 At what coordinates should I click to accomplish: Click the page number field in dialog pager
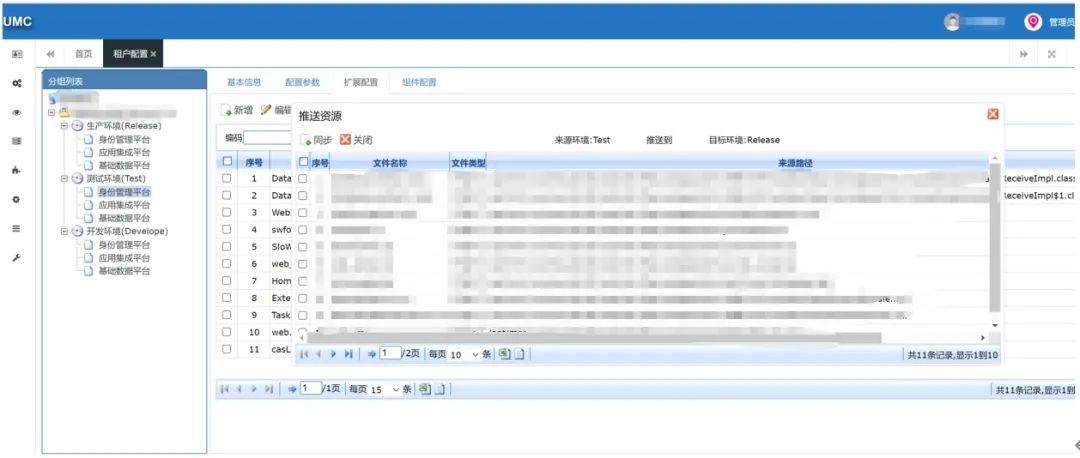(390, 353)
